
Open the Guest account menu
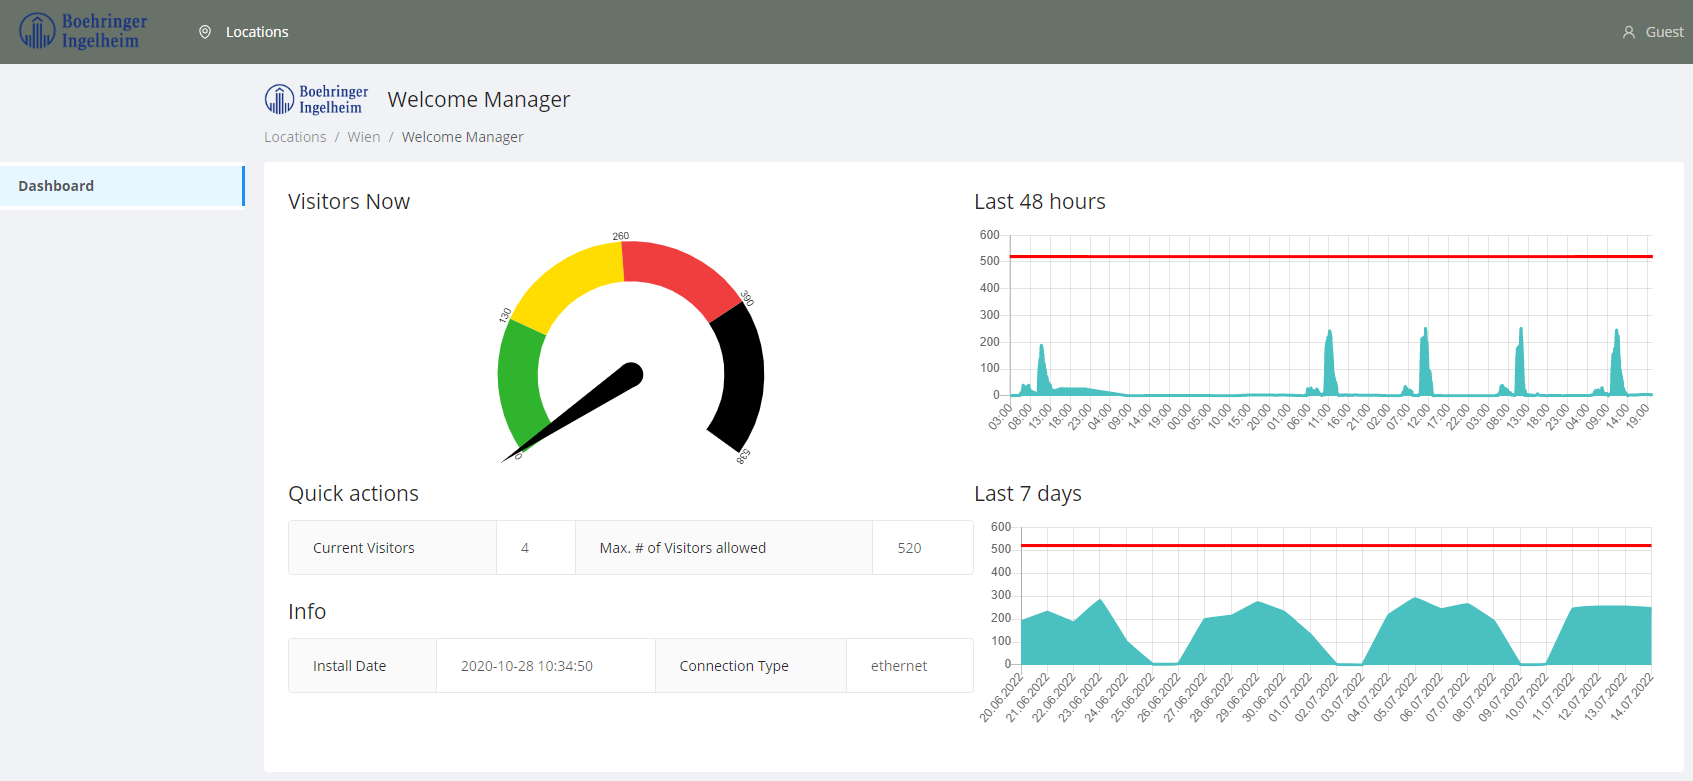coord(1664,32)
